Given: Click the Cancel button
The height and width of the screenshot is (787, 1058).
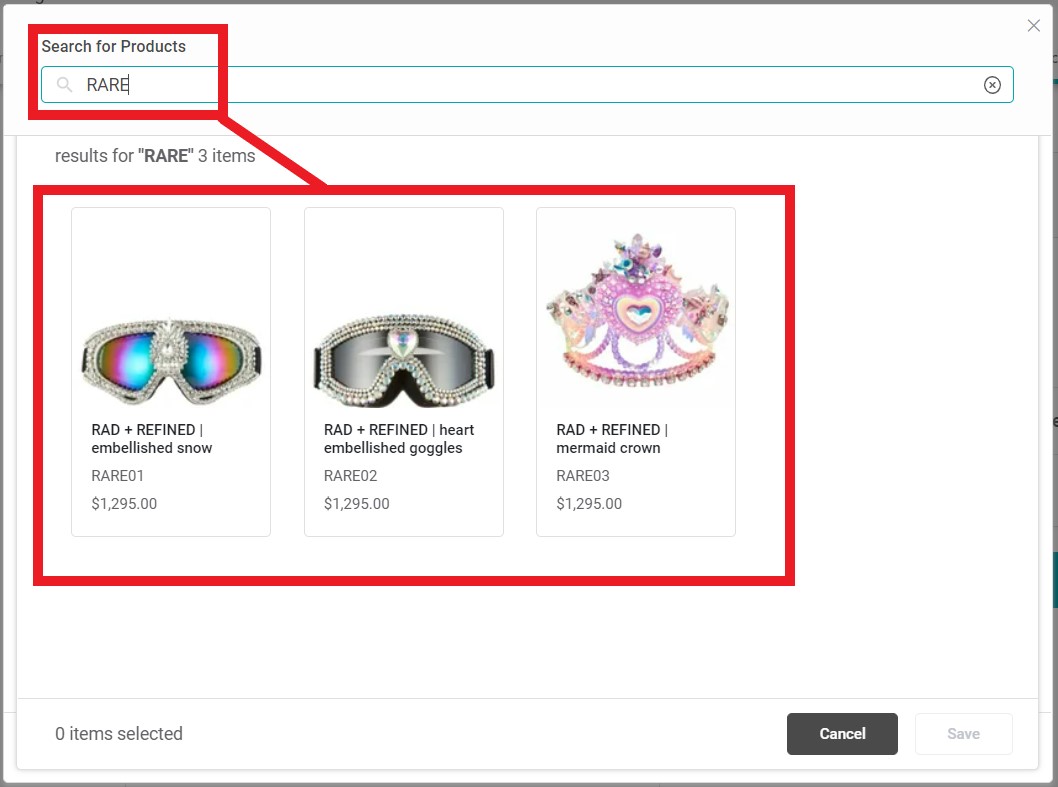Looking at the screenshot, I should [x=842, y=734].
